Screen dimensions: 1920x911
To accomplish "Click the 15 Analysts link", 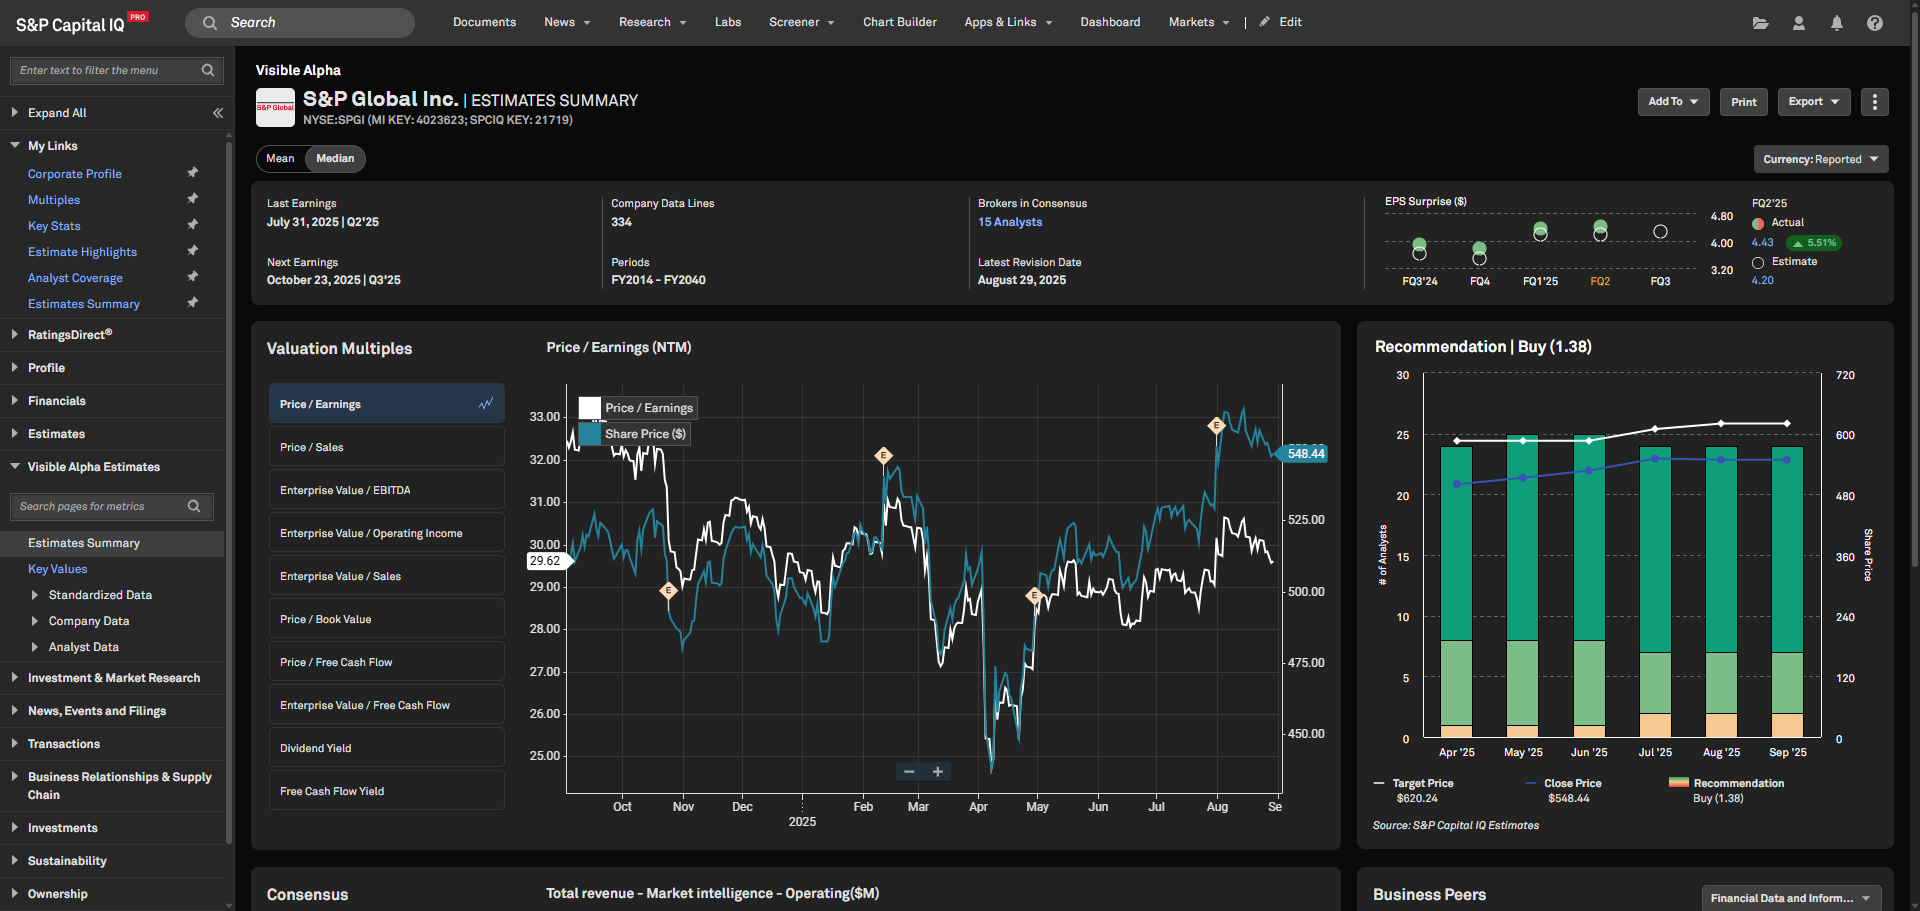I will pyautogui.click(x=1010, y=222).
